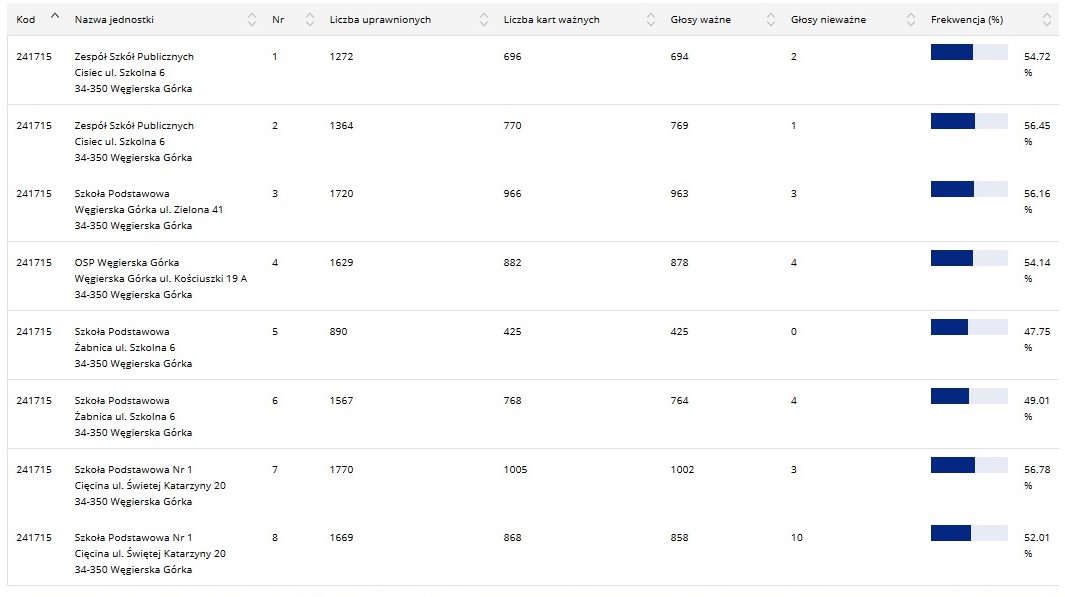Image resolution: width=1065 pixels, height=597 pixels.
Task: Click the Głosy nieważne header label
Action: pyautogui.click(x=828, y=20)
